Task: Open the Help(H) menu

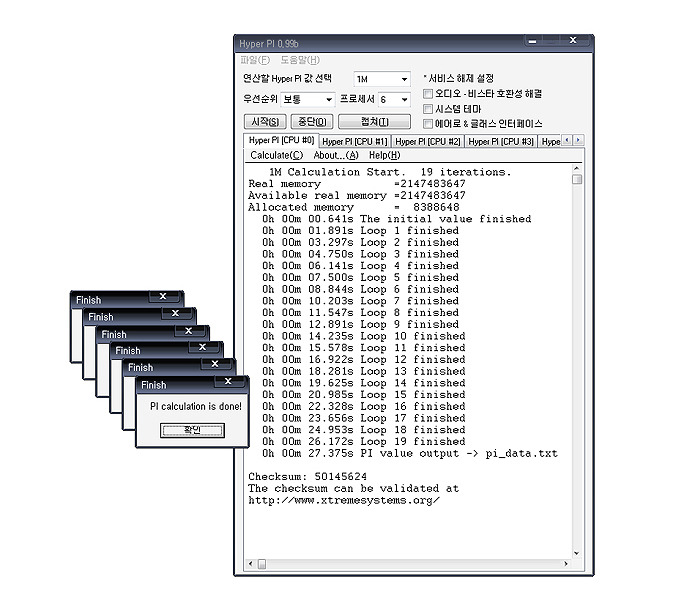Action: pos(384,155)
